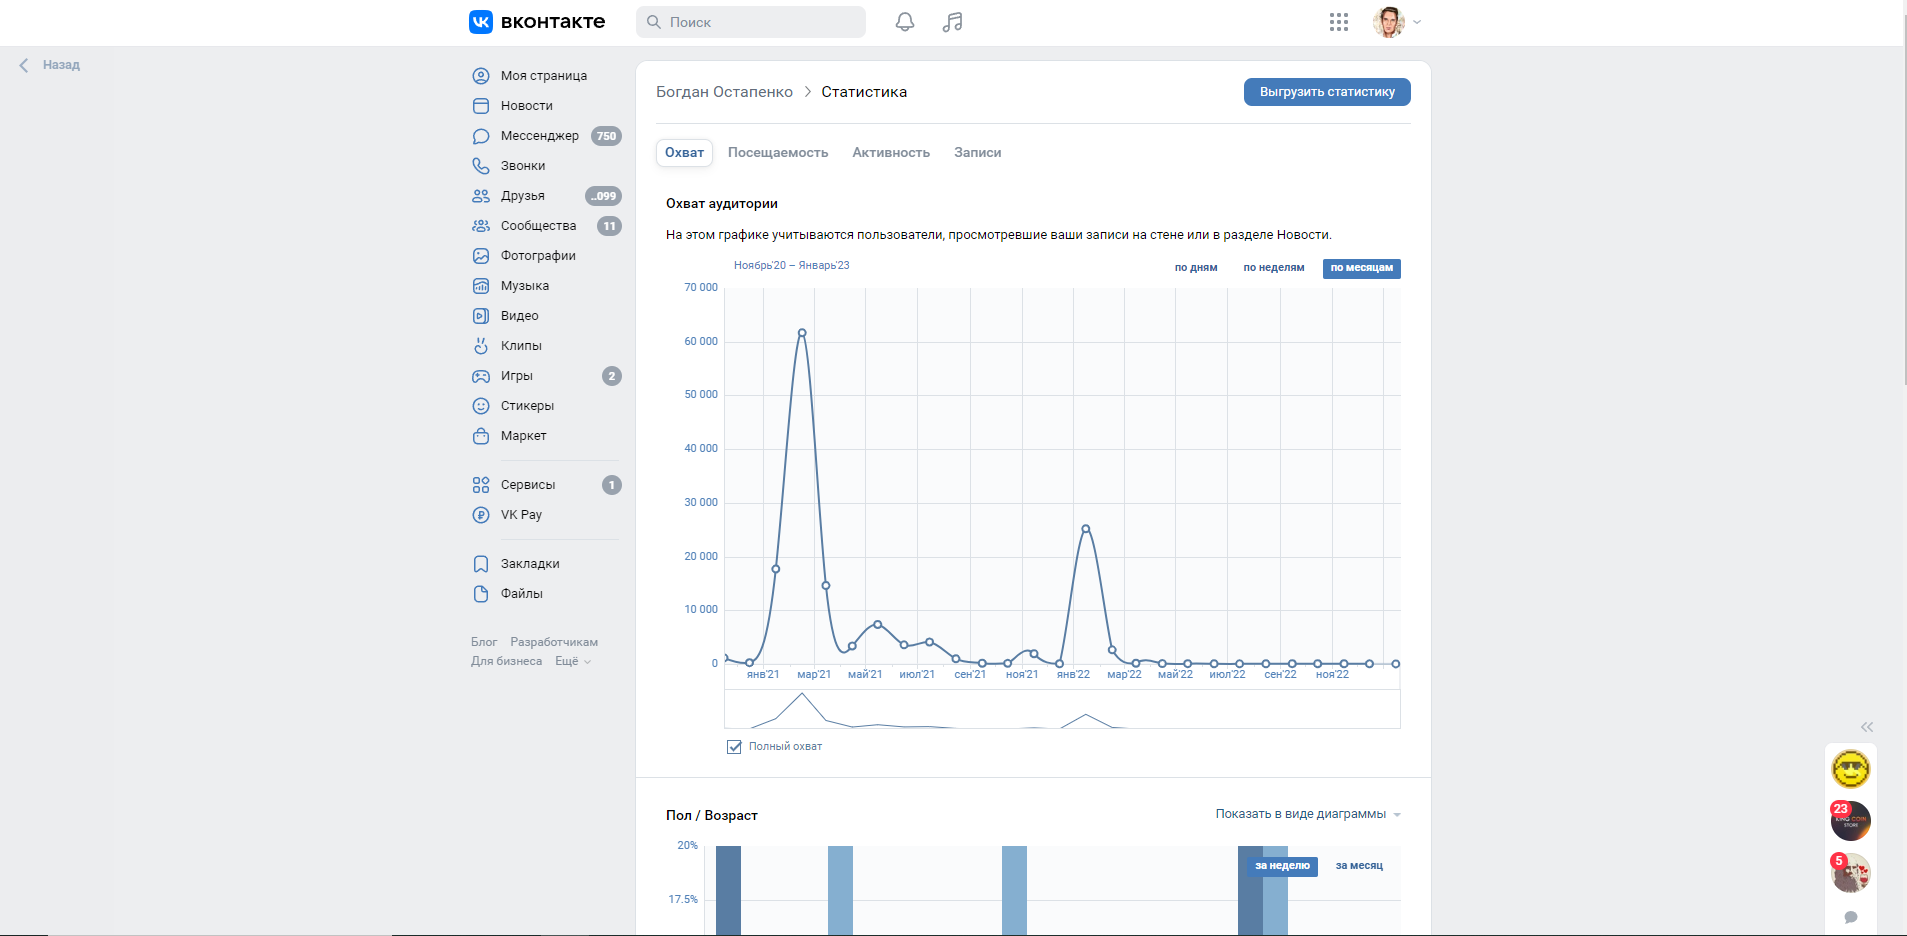Screen dimensions: 1907x936
Task: Switch to the 'Активность' tab
Action: pos(890,153)
